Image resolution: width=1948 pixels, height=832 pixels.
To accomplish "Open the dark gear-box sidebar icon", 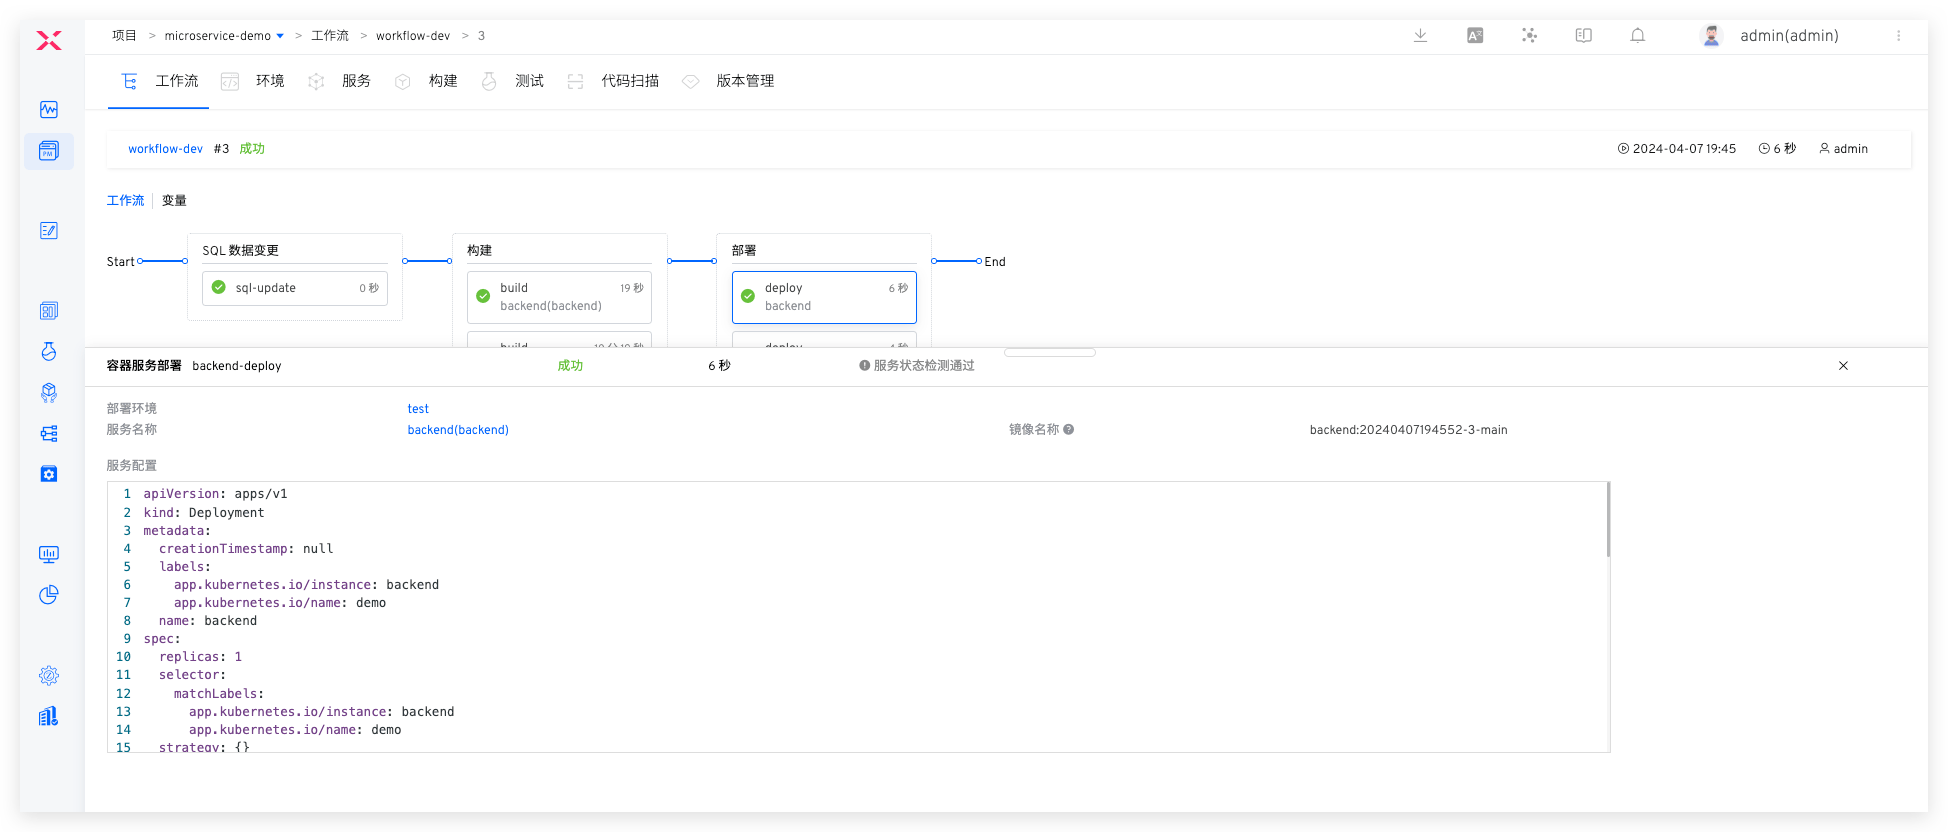I will point(49,474).
